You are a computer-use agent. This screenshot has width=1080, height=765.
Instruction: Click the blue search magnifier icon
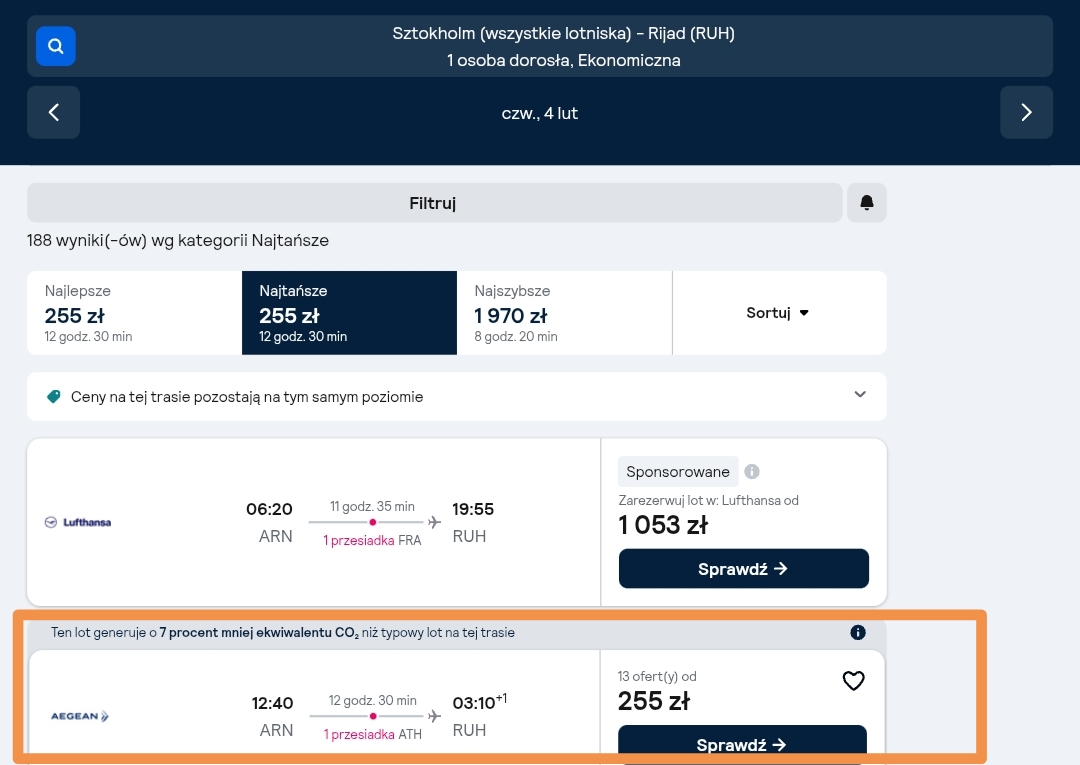click(56, 46)
